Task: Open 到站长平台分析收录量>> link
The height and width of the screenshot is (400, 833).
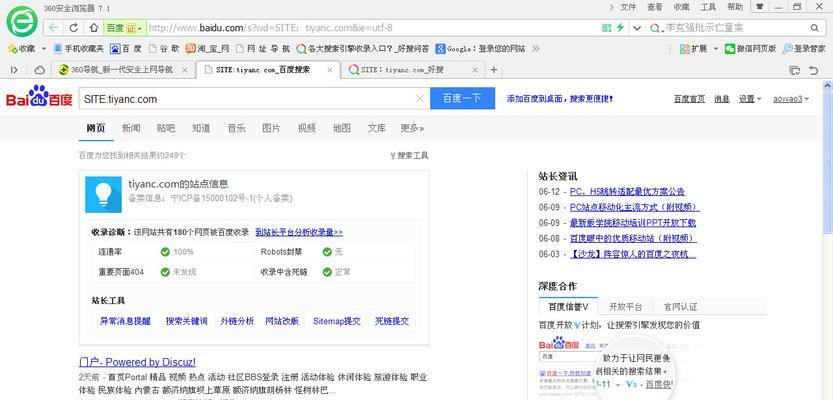Action: 299,232
